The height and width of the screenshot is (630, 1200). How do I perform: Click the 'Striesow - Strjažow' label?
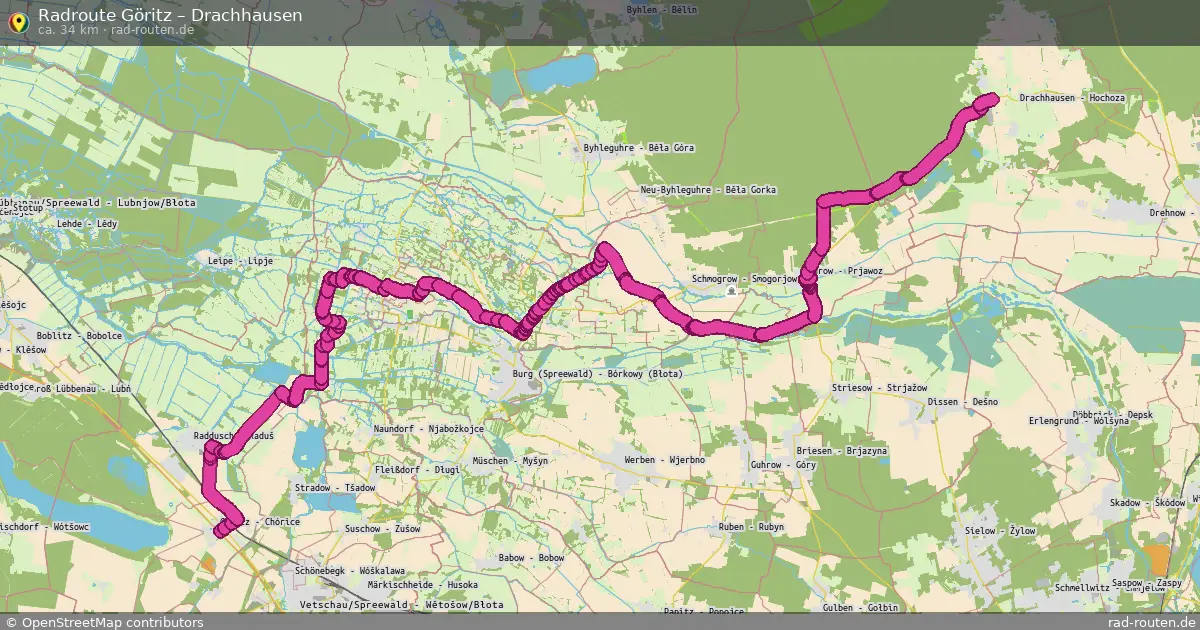(880, 387)
